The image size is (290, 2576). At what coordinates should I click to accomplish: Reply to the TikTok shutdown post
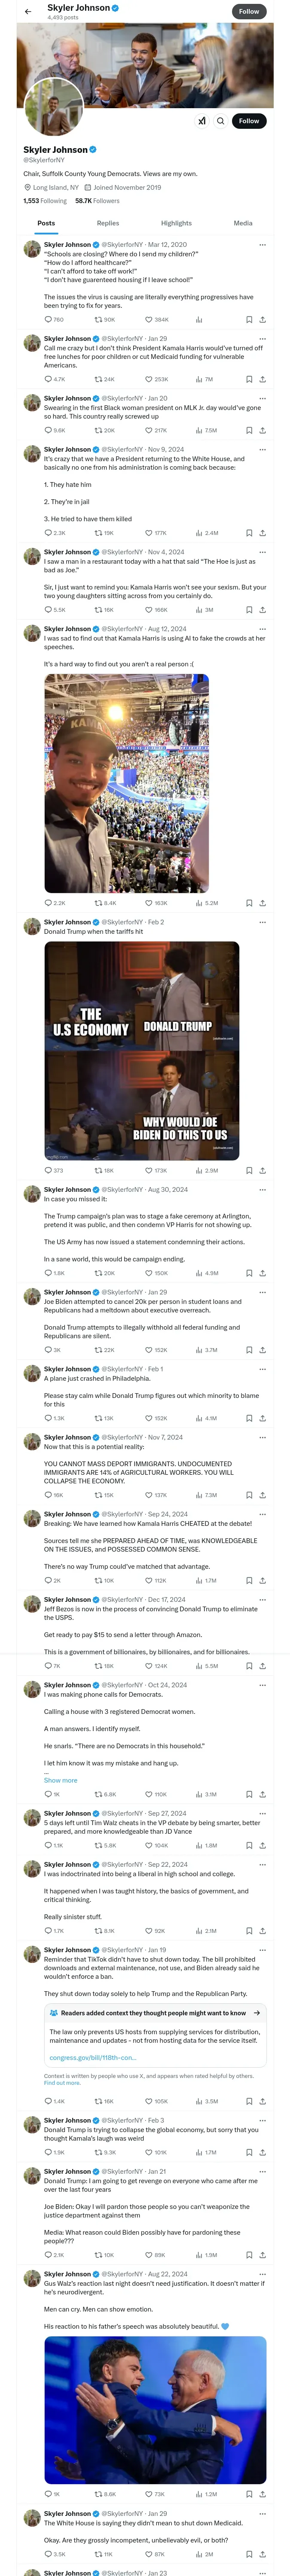(48, 2102)
